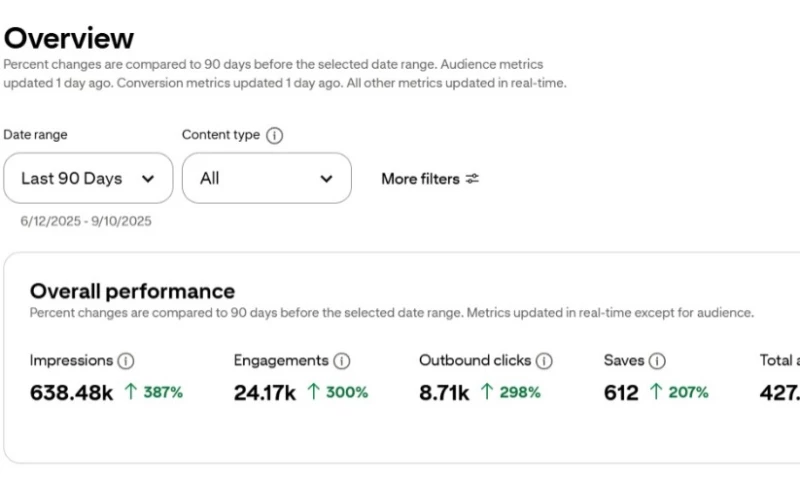The image size is (800, 480).
Task: Click the 612 Saves value
Action: point(621,393)
